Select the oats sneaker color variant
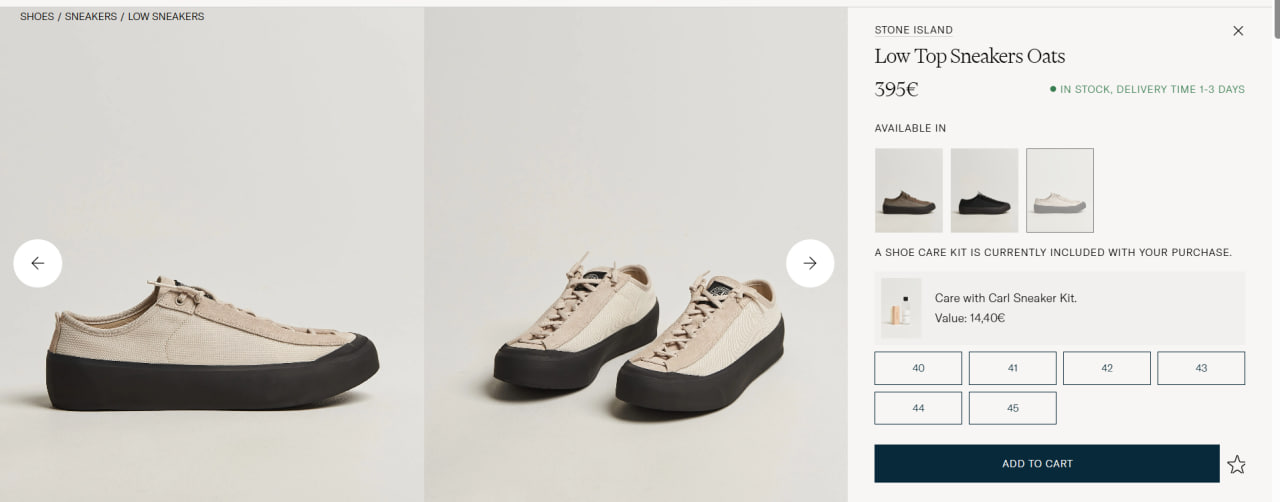Image resolution: width=1280 pixels, height=502 pixels. click(x=1060, y=190)
